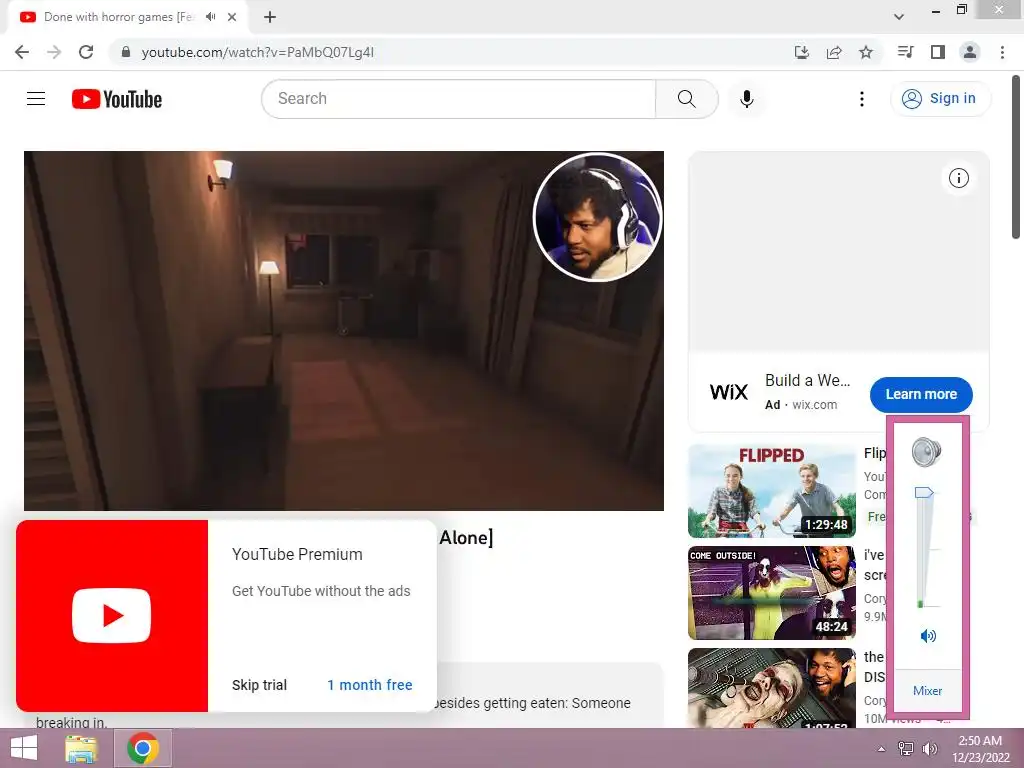Reload the YouTube page
This screenshot has height=768, width=1024.
tap(86, 52)
